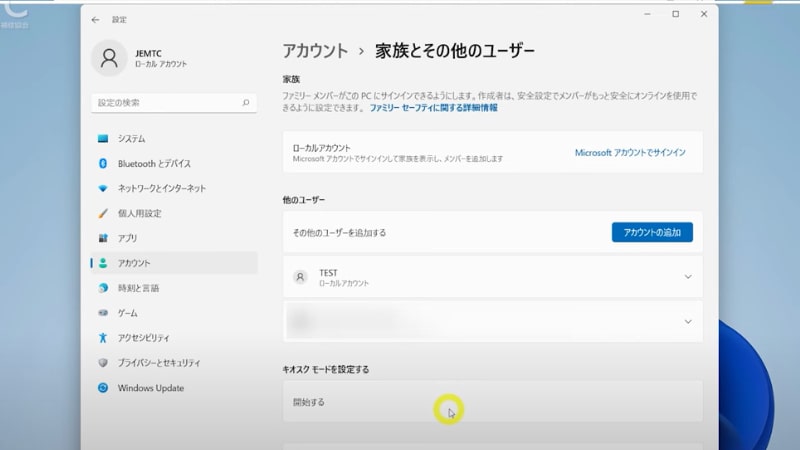
Task: Click the JEMTC profile avatar
Action: (109, 58)
